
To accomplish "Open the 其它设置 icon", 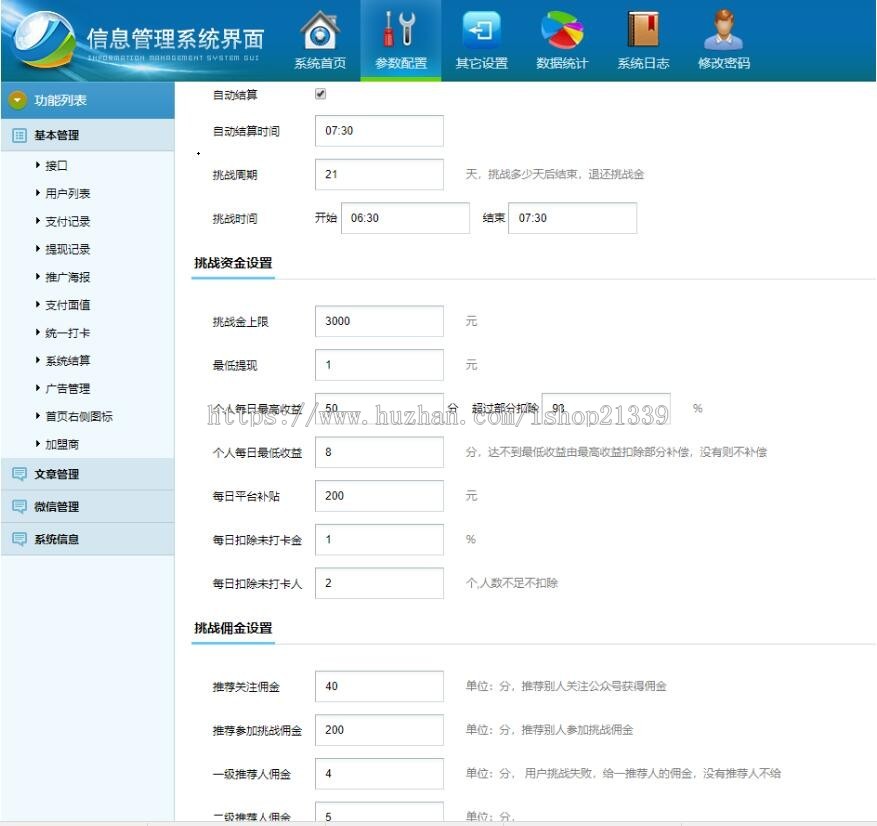I will [482, 30].
